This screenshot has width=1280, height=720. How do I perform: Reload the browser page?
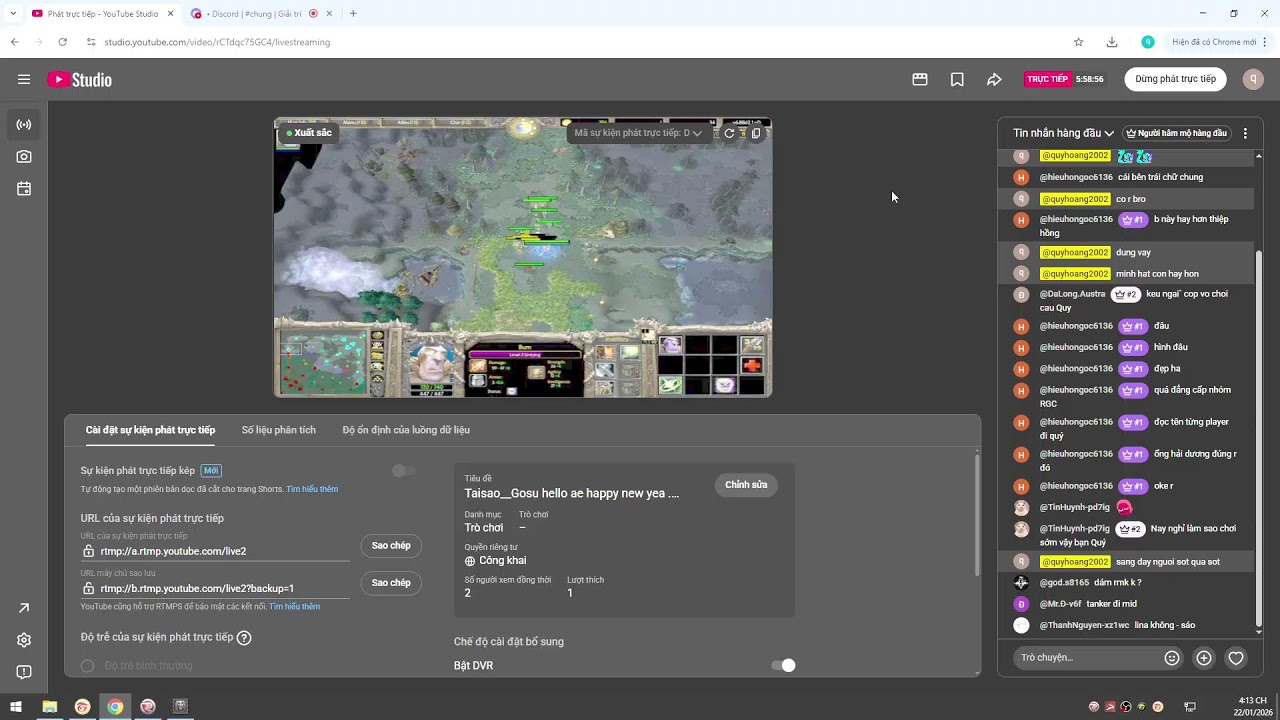(x=62, y=42)
